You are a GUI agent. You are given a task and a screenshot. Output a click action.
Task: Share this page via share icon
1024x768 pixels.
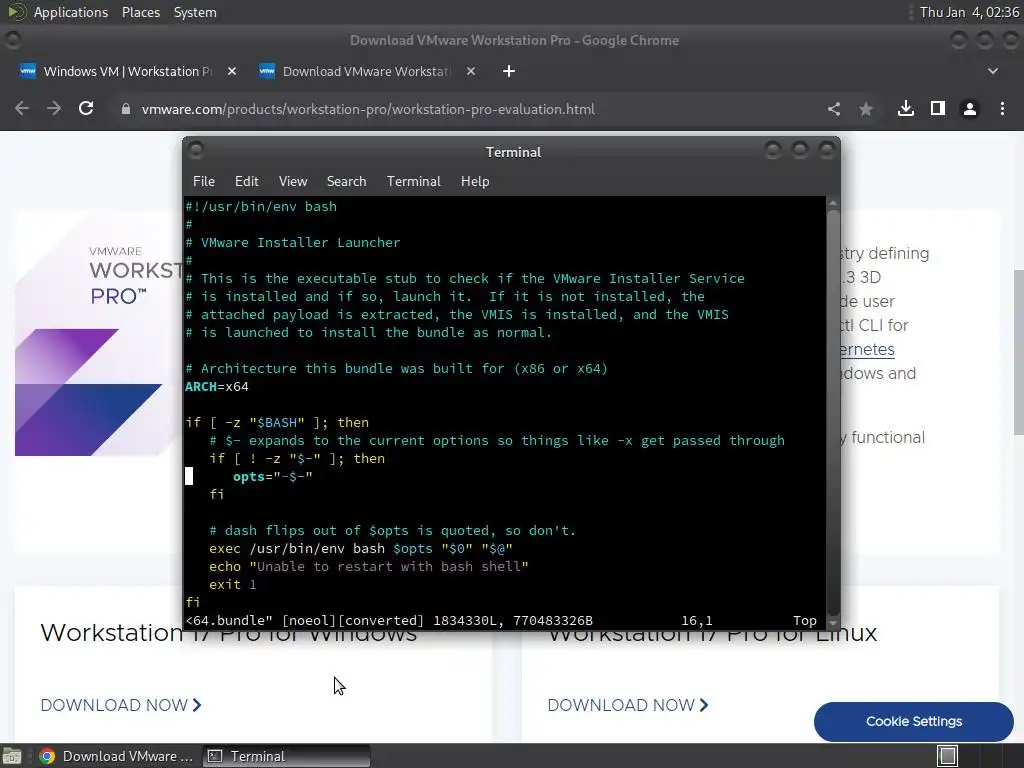click(x=834, y=109)
